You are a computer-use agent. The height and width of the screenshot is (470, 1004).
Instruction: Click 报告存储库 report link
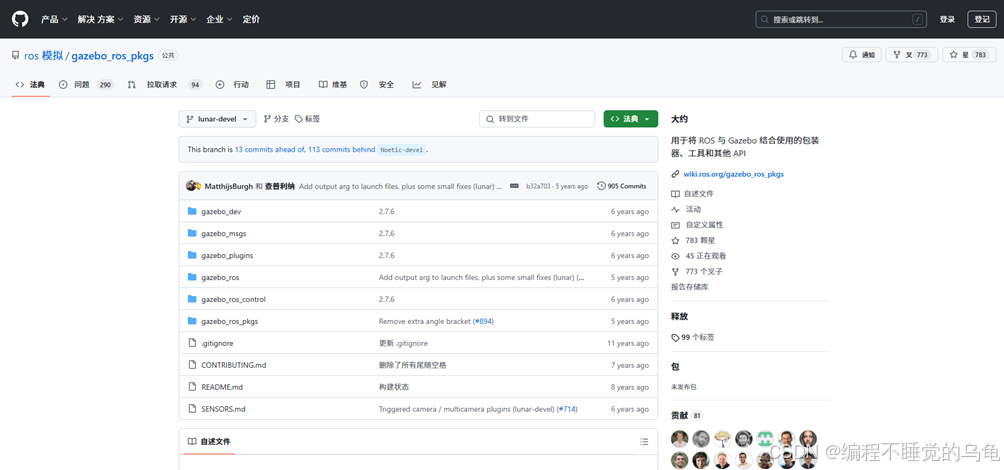point(689,287)
